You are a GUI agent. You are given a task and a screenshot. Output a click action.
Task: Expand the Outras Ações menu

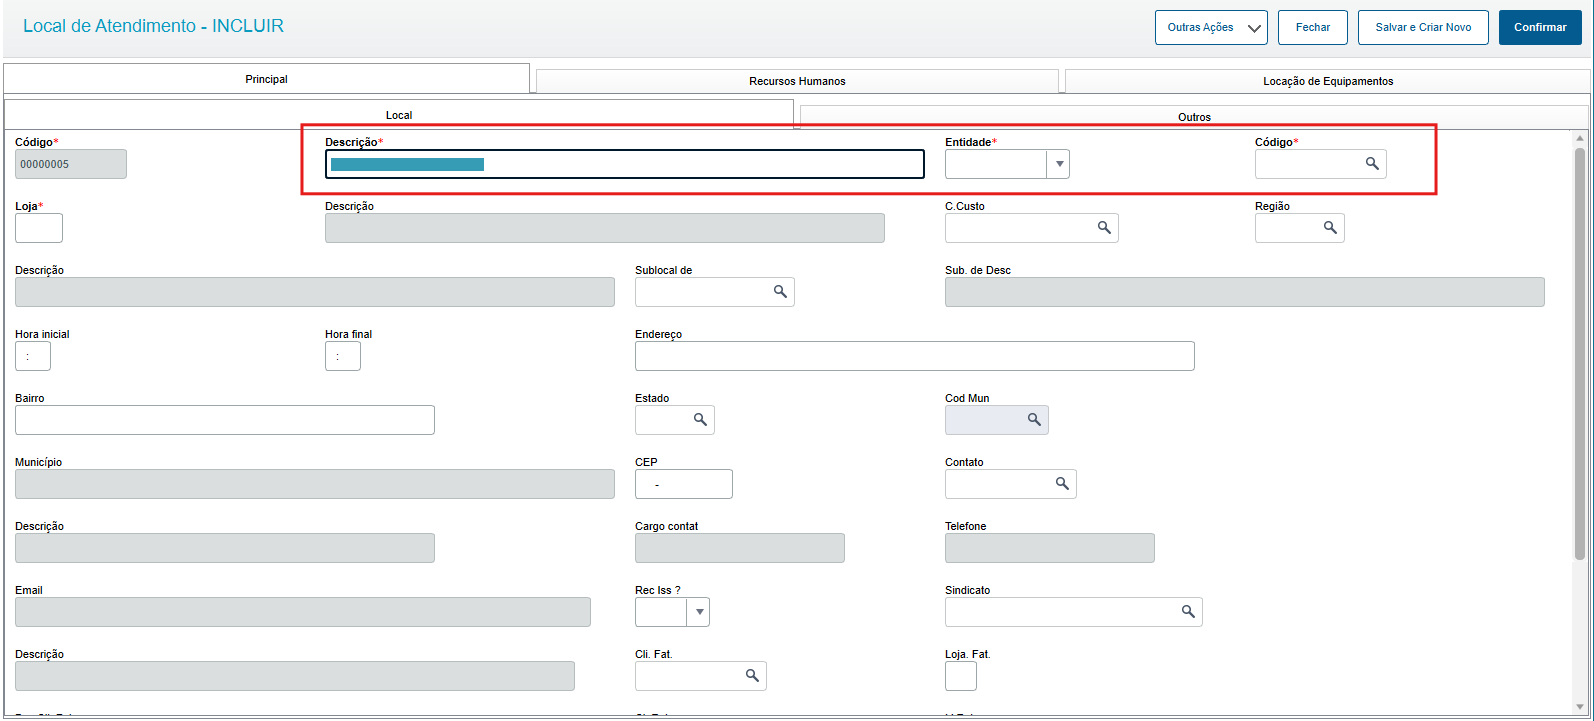tap(1211, 28)
